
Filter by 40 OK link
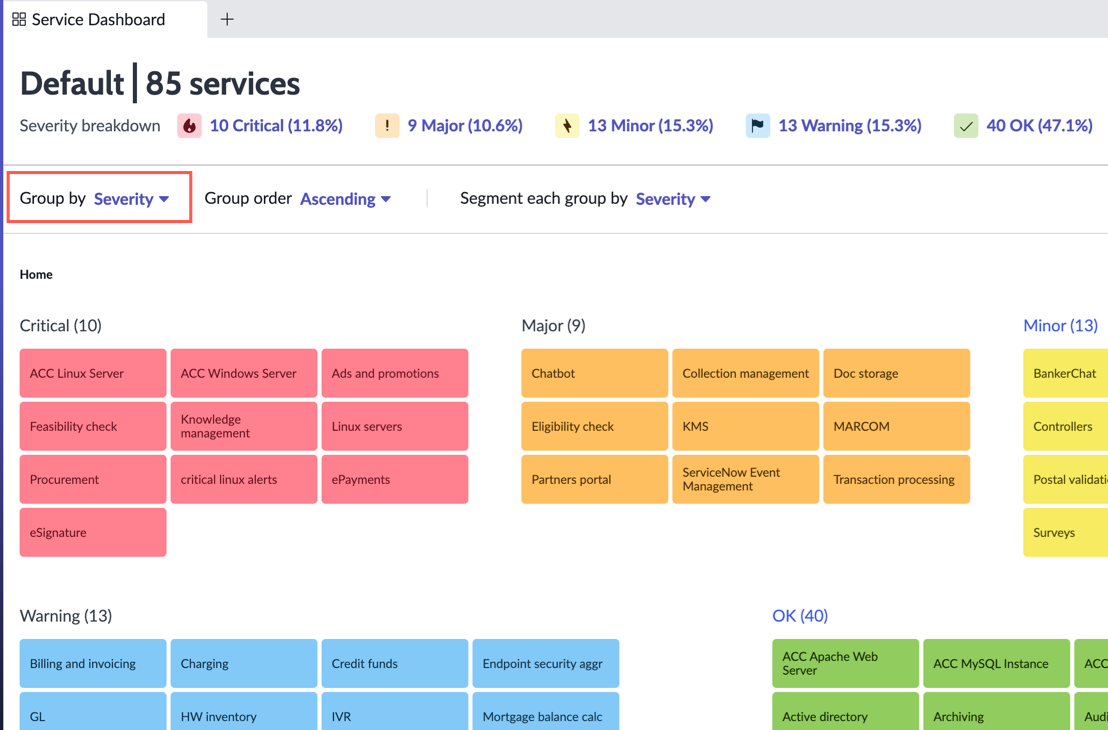pyautogui.click(x=1039, y=126)
